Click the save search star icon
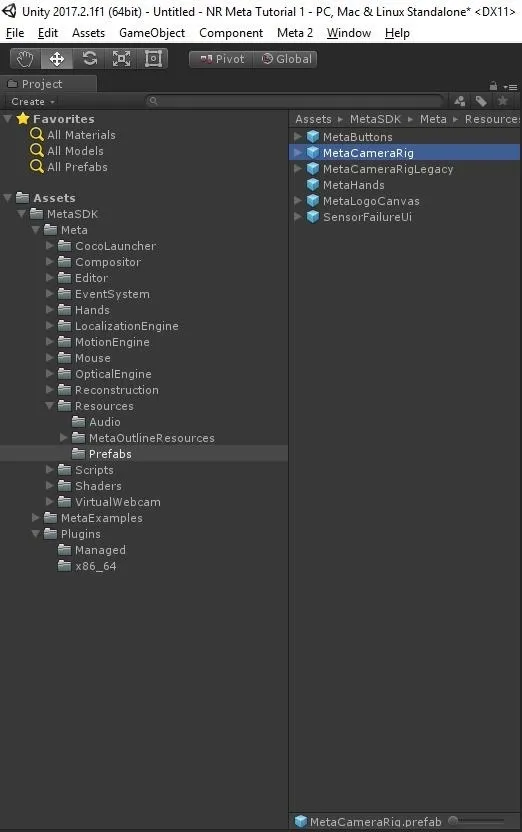Screen dimensions: 522x832 tap(502, 101)
